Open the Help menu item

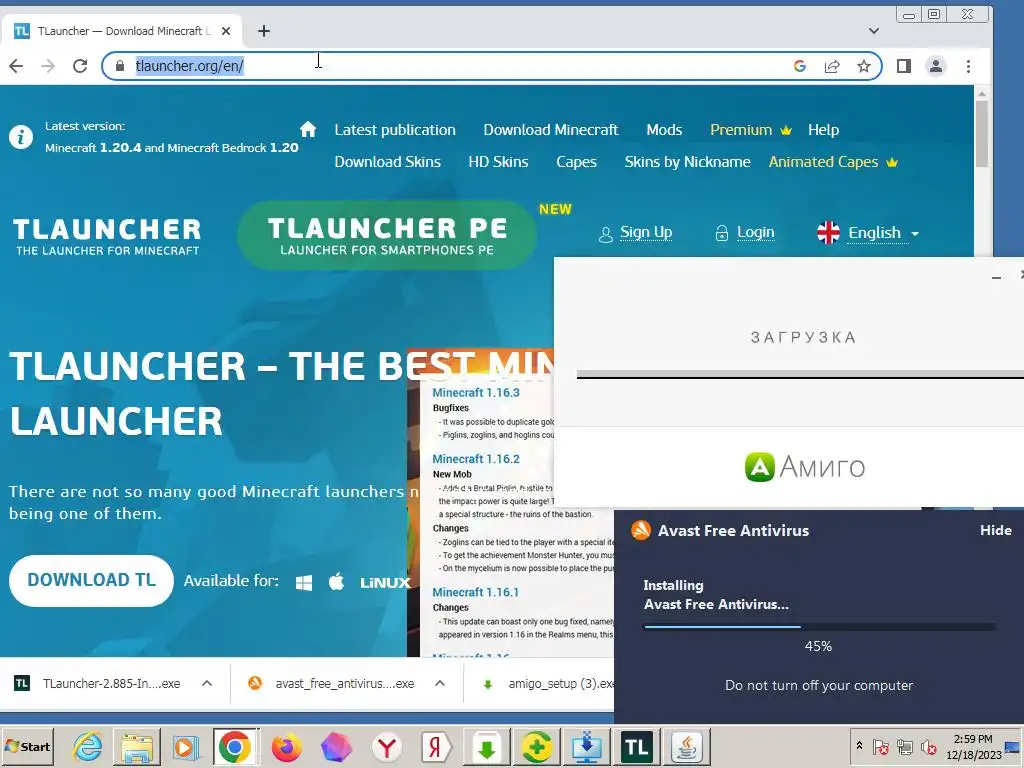coord(823,130)
